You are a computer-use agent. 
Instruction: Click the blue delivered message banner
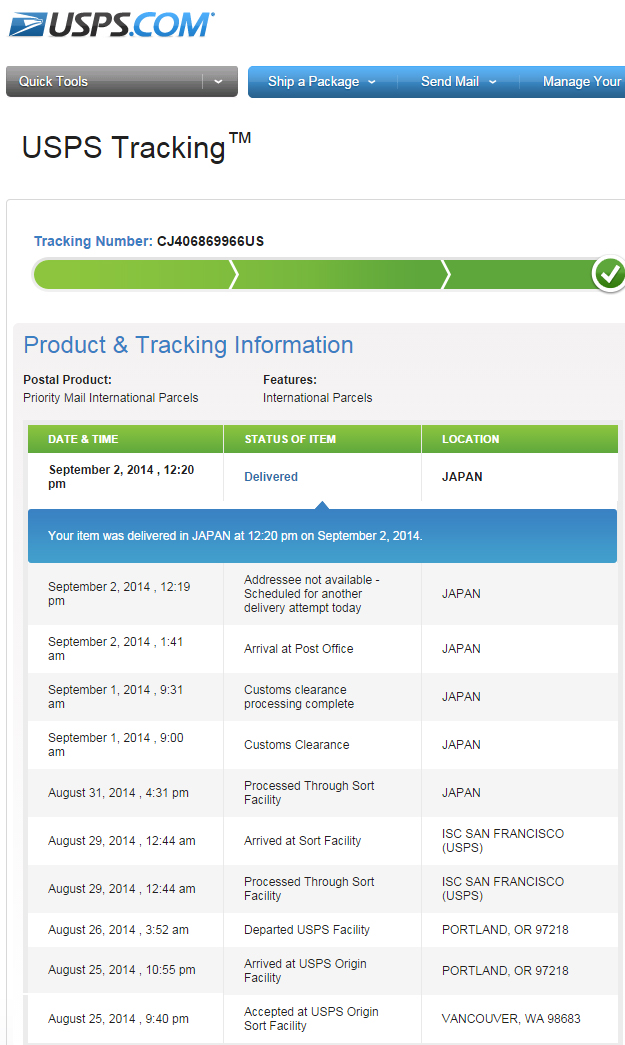322,536
